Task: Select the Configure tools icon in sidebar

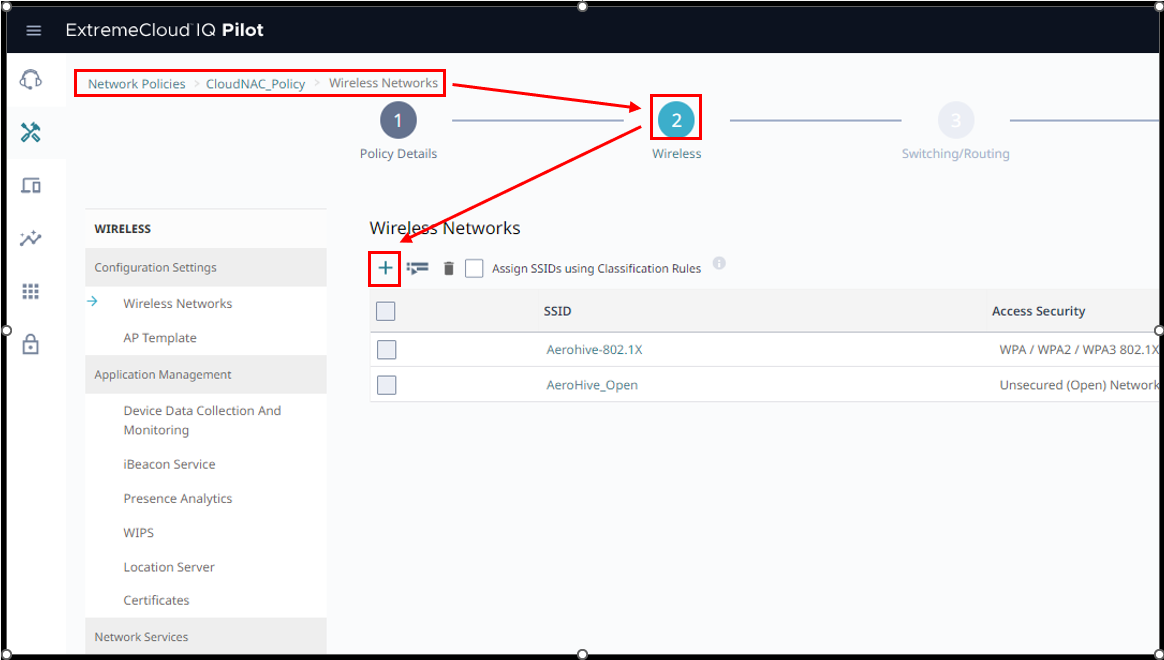Action: [30, 133]
